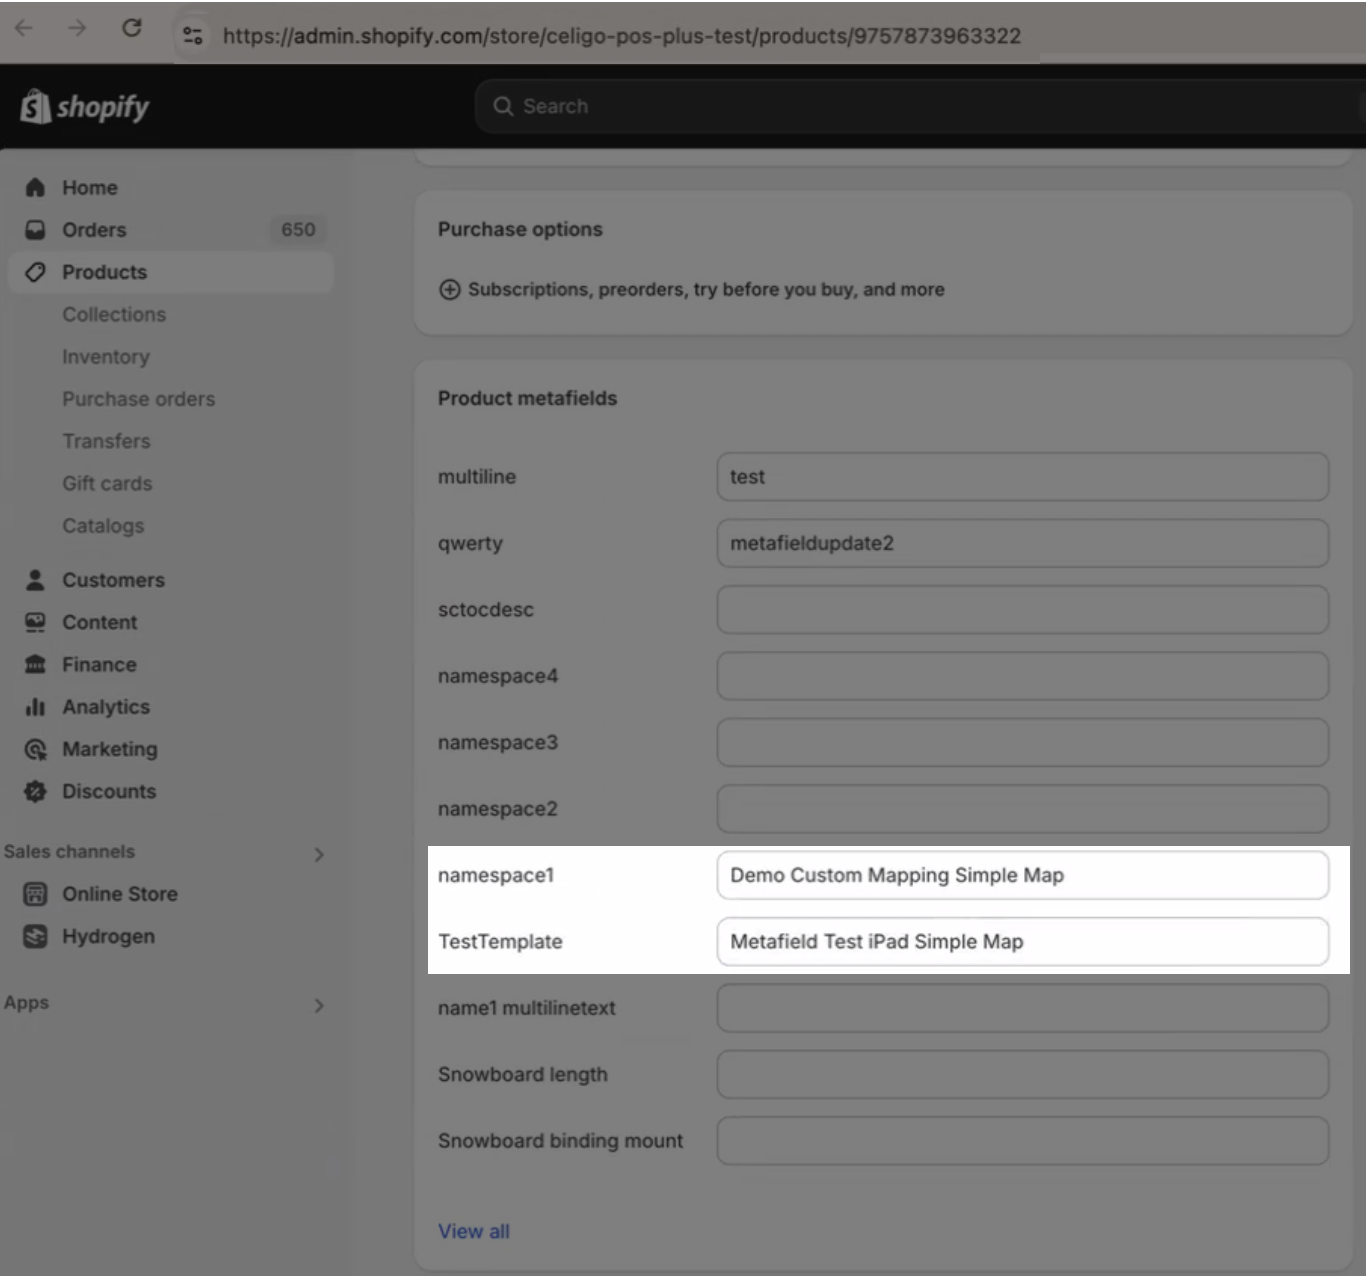
Task: Go to Finance page
Action: click(x=99, y=664)
